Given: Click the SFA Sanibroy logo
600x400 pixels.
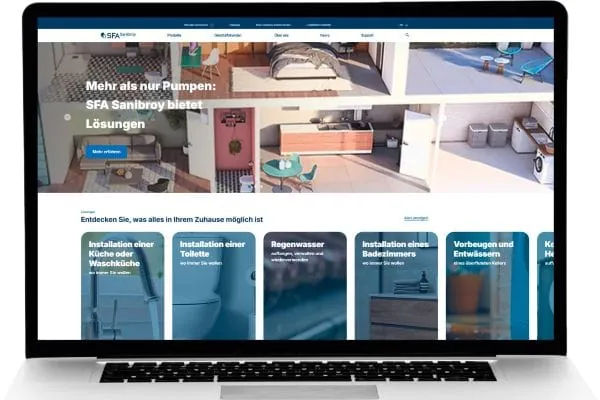Looking at the screenshot, I should [118, 35].
